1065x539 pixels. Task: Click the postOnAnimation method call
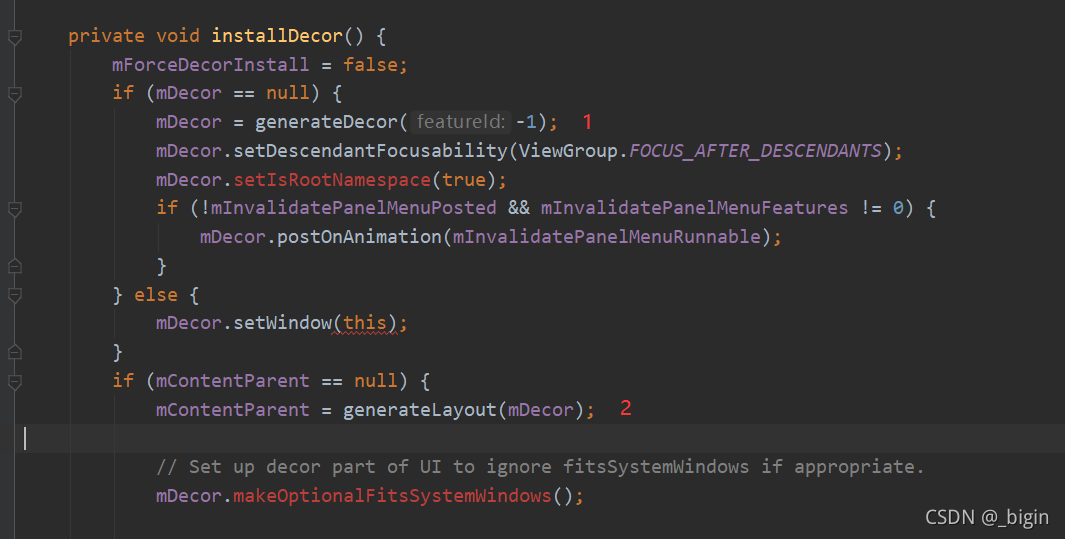click(x=359, y=237)
